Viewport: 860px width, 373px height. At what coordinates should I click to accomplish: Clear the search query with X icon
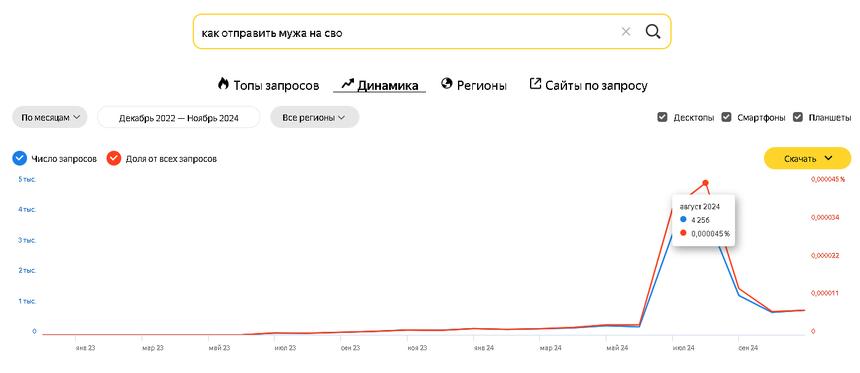(x=626, y=32)
